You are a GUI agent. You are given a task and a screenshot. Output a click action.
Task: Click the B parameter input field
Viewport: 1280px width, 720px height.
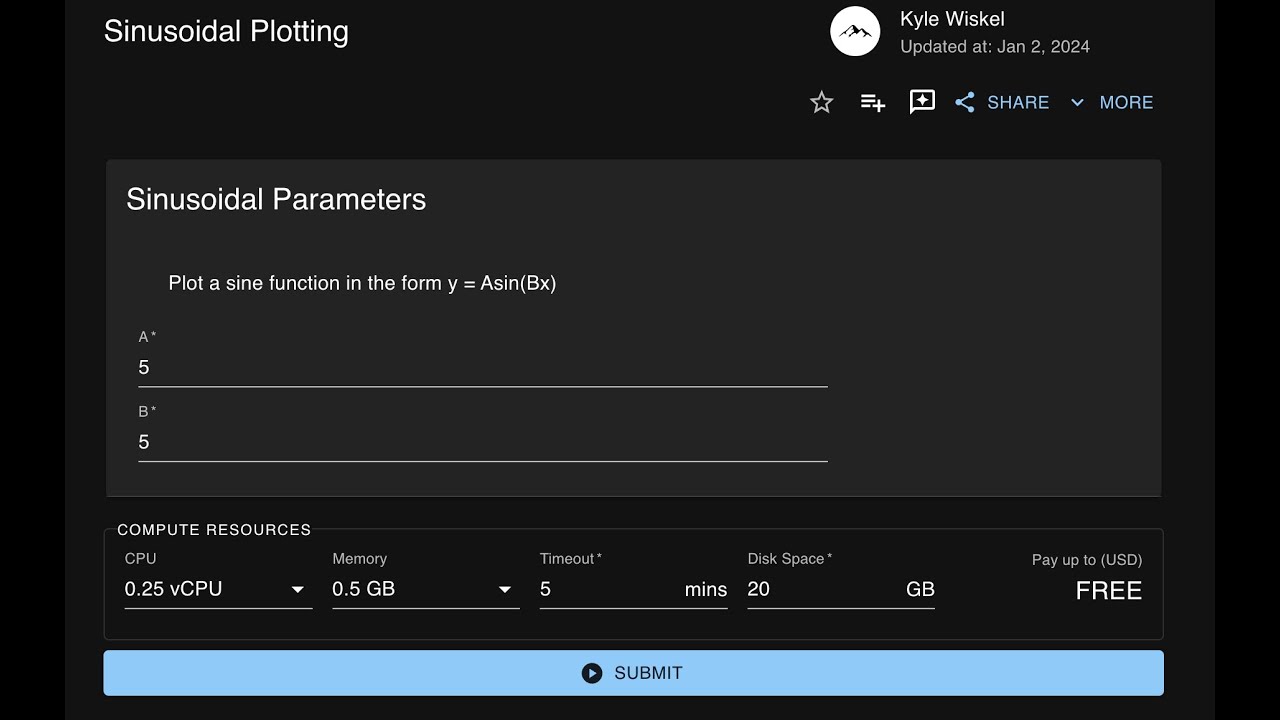pos(482,442)
